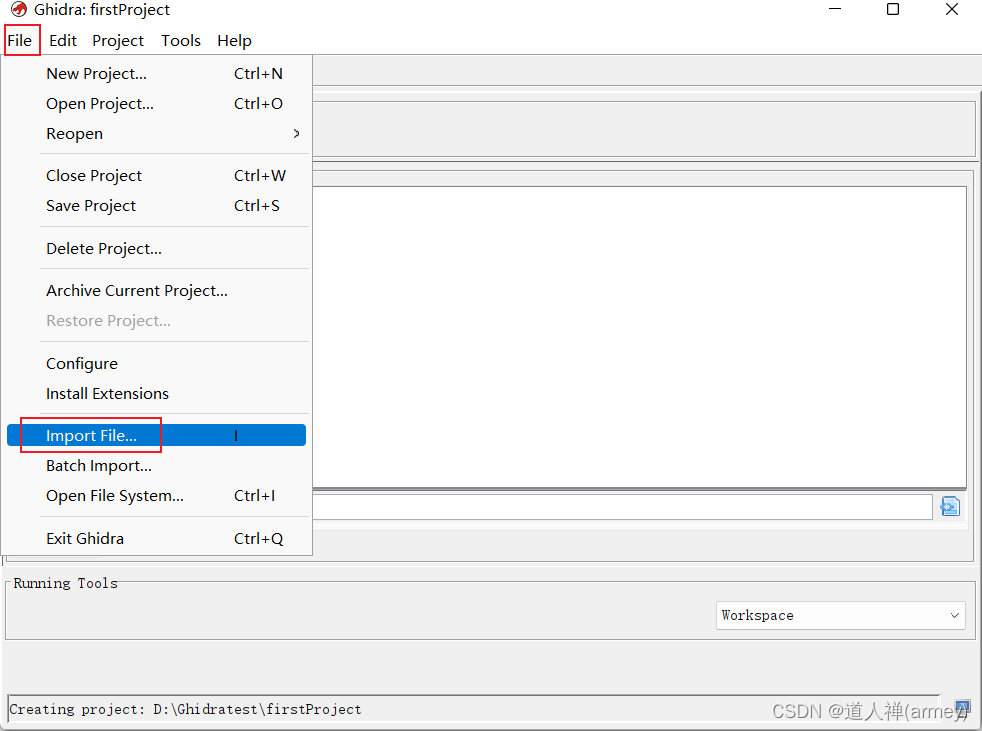This screenshot has height=731, width=982.
Task: Select Save Project menu entry
Action: 157,206
